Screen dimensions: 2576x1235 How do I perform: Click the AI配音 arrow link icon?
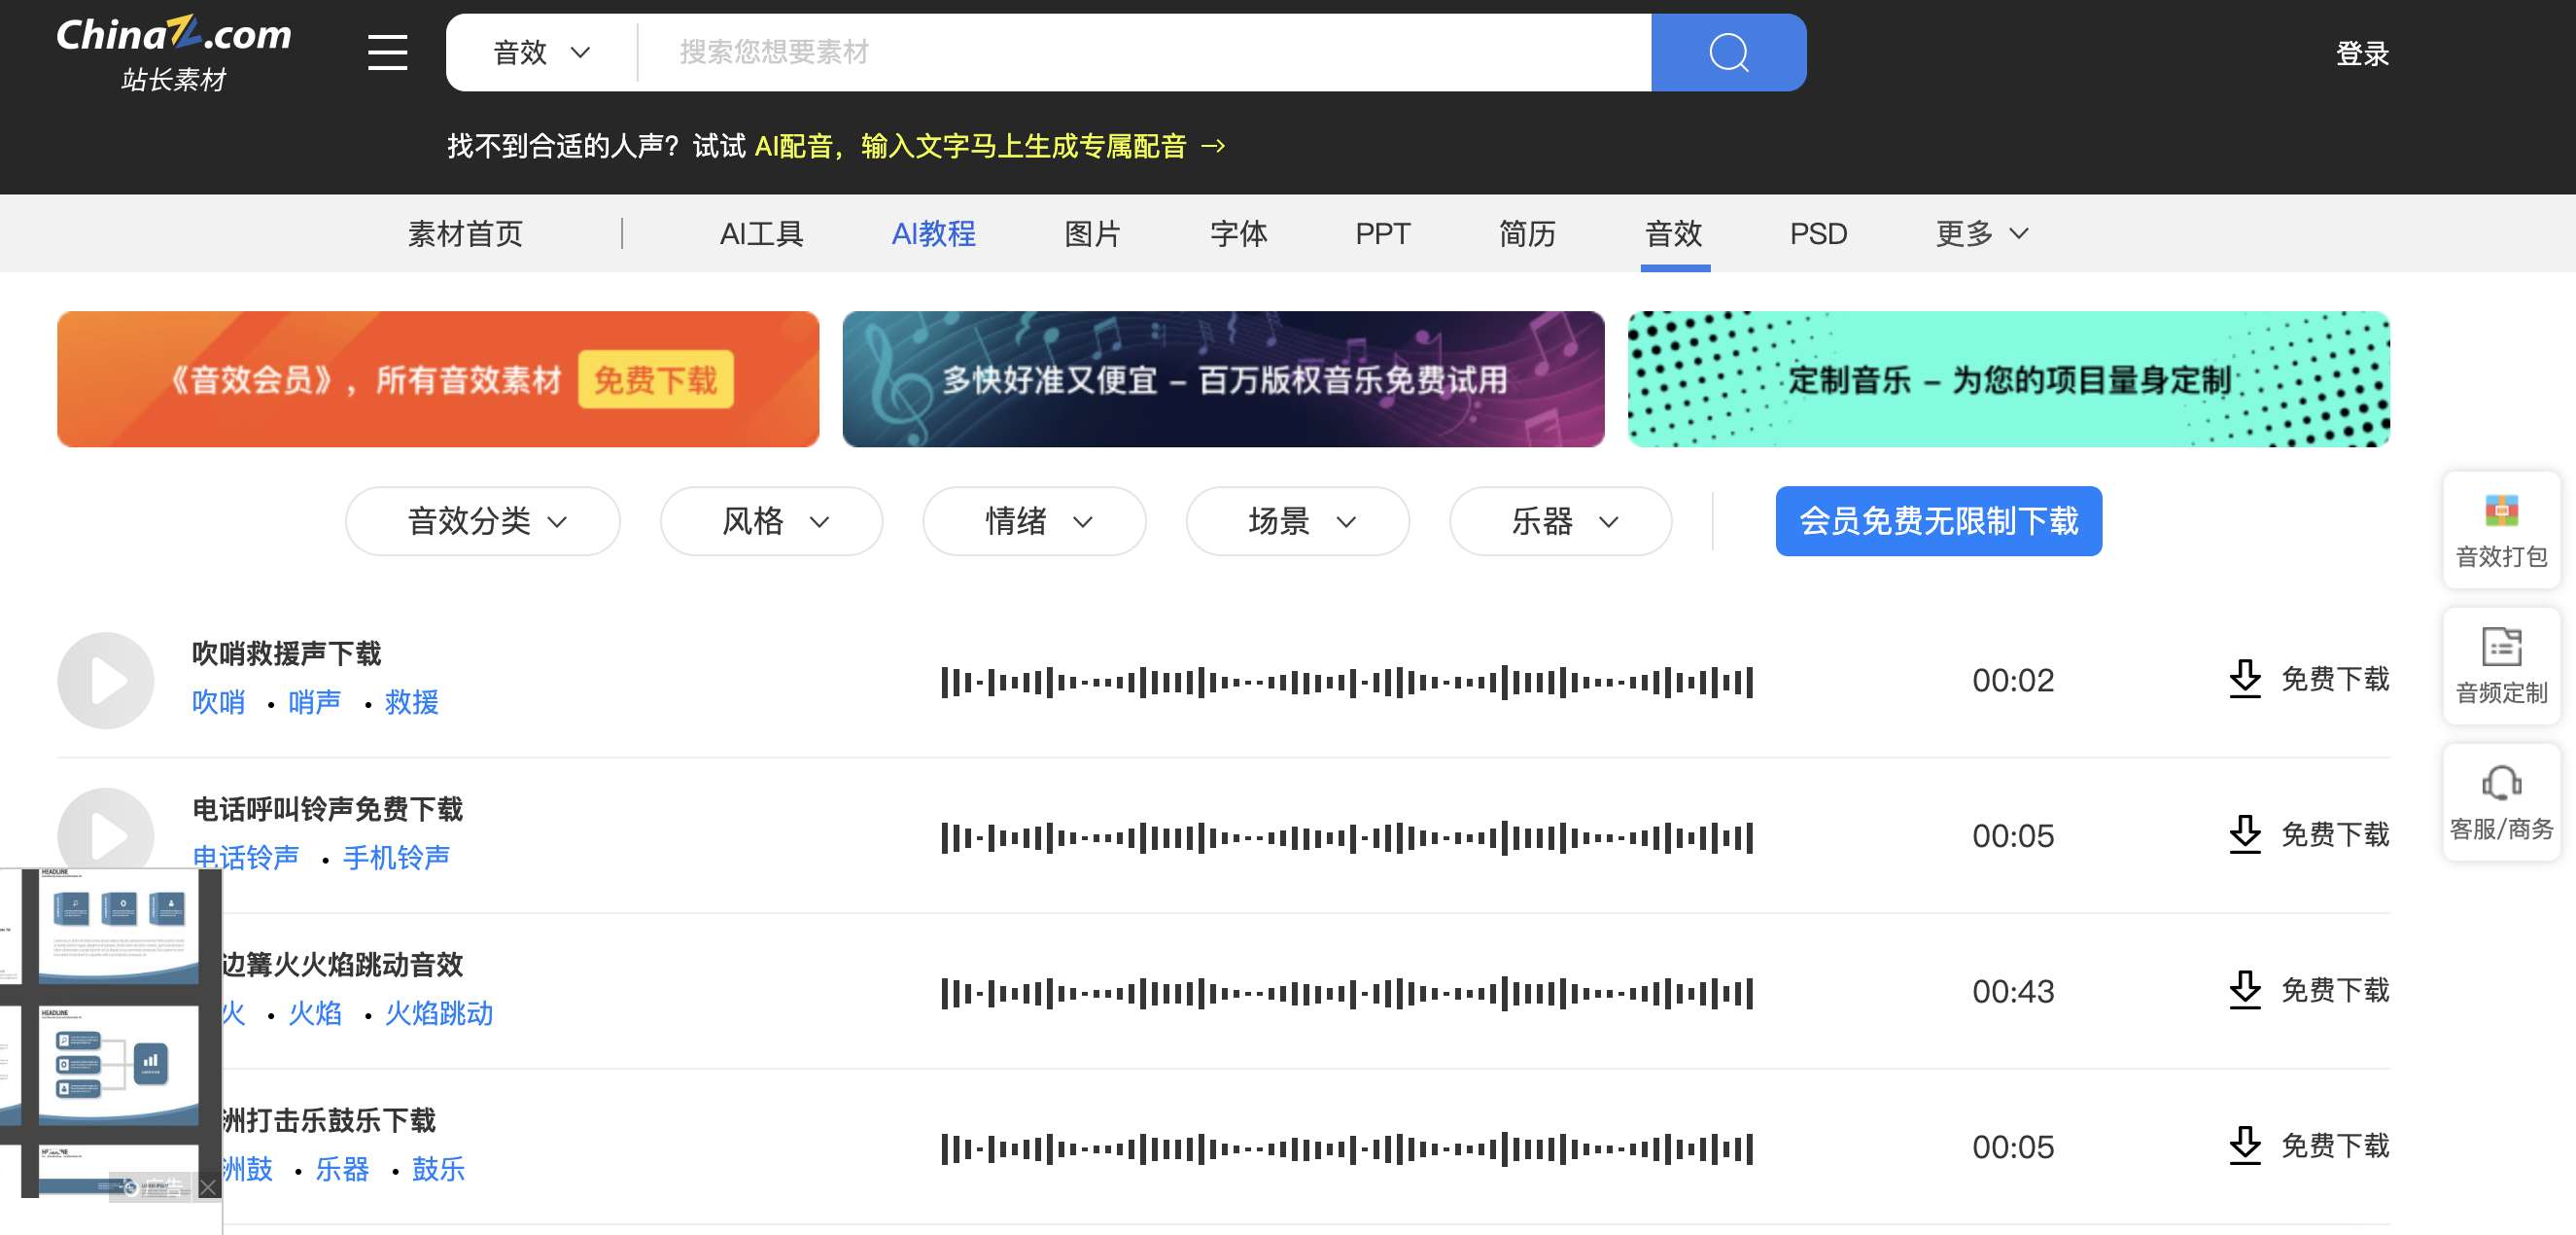click(x=1213, y=146)
